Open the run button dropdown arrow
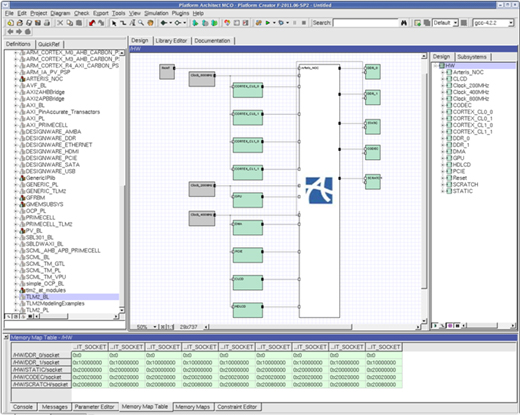Viewport: 520px width, 415px height. 274,23
